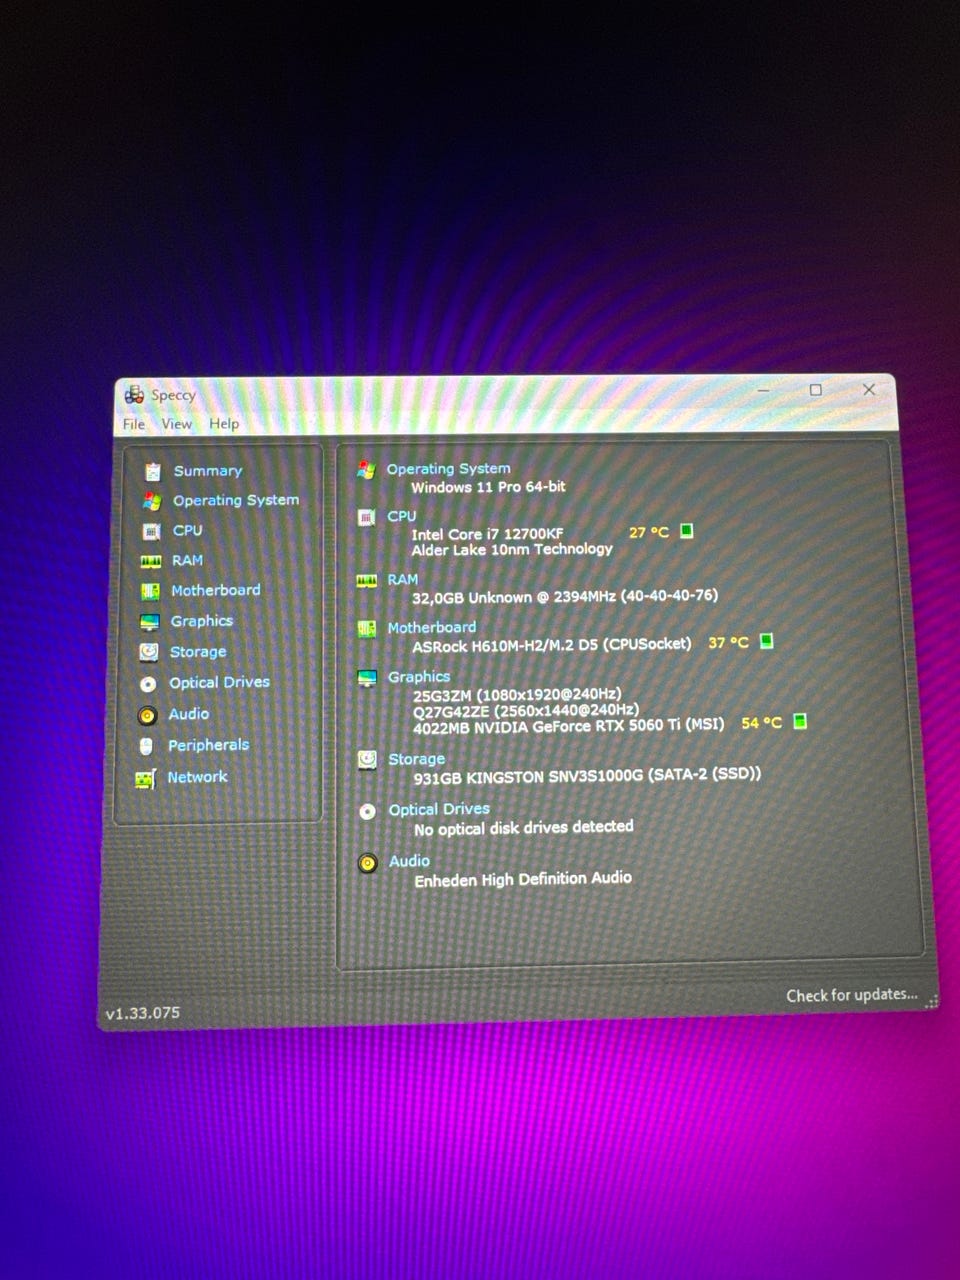Click the Motherboard heading link in summary

(432, 627)
